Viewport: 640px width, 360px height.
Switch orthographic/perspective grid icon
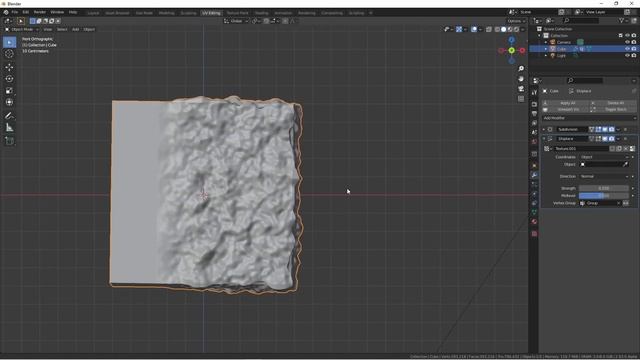[521, 99]
